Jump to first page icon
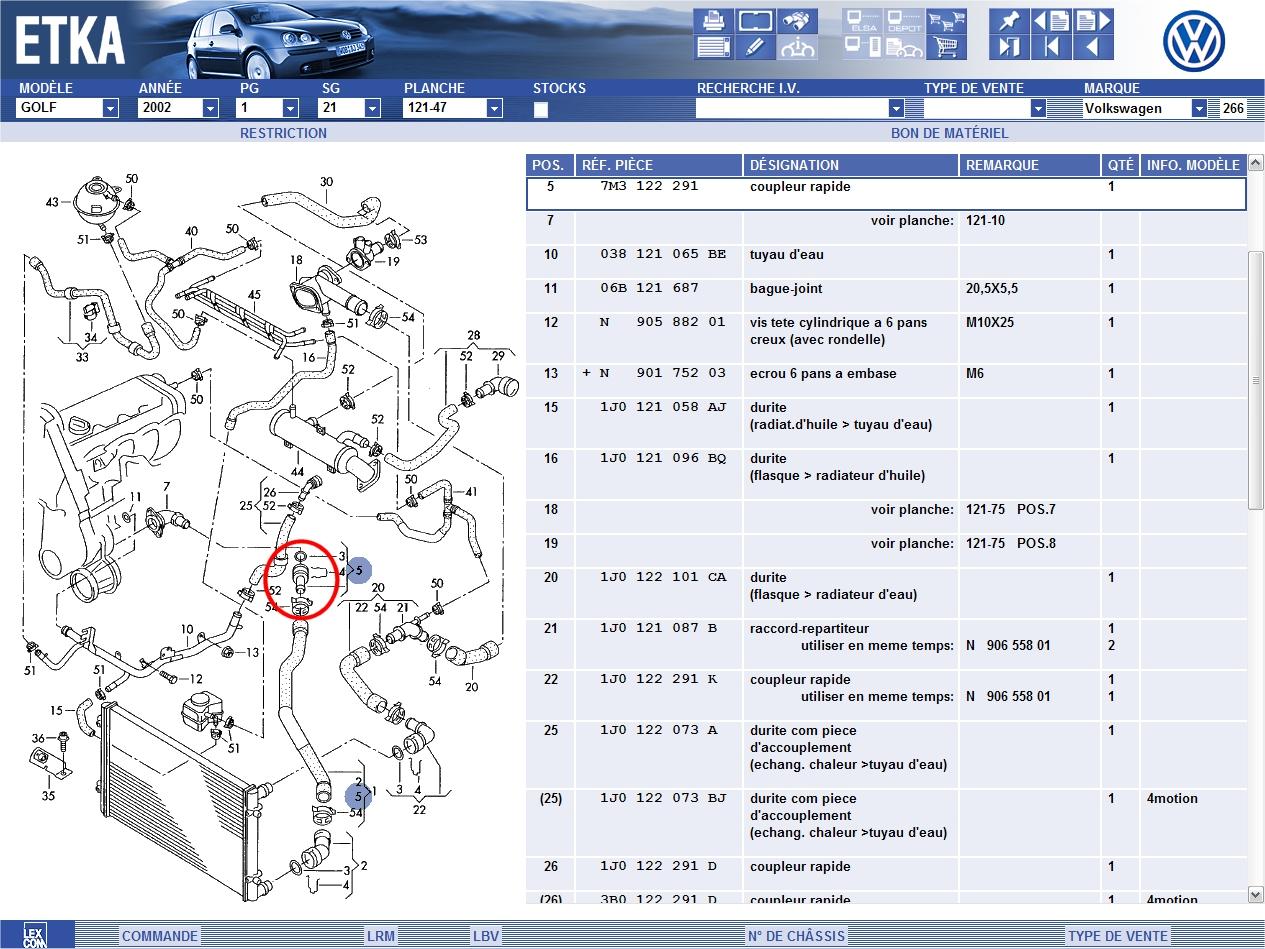 click(x=1052, y=46)
